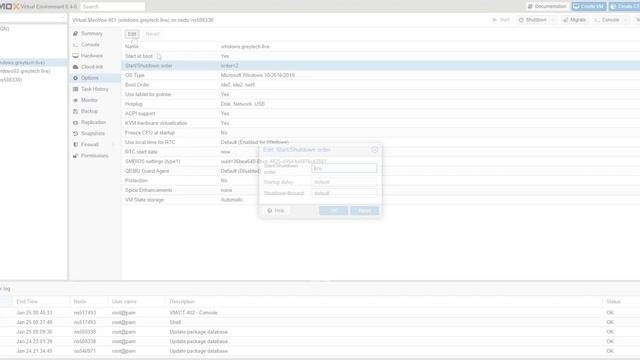
Task: Click the Create VM monitor icon
Action: [x=576, y=7]
